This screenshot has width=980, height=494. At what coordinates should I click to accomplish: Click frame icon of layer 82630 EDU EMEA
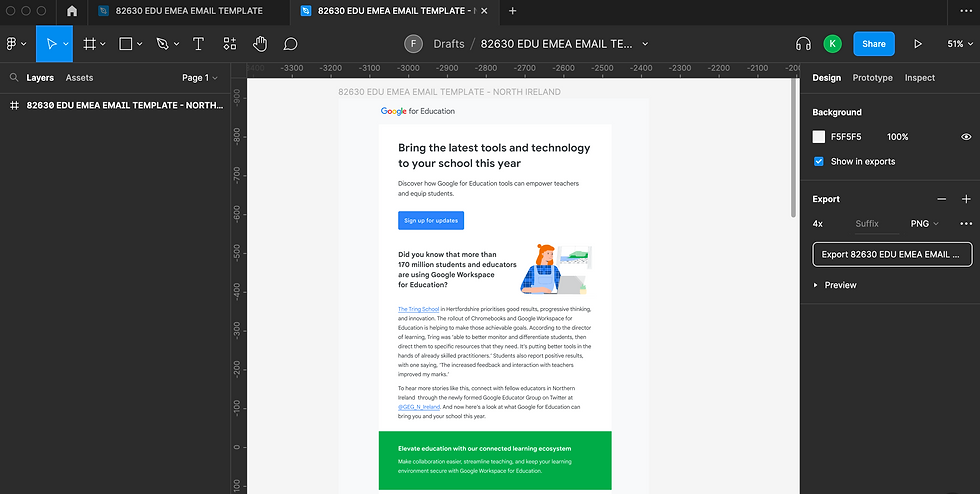coord(14,105)
